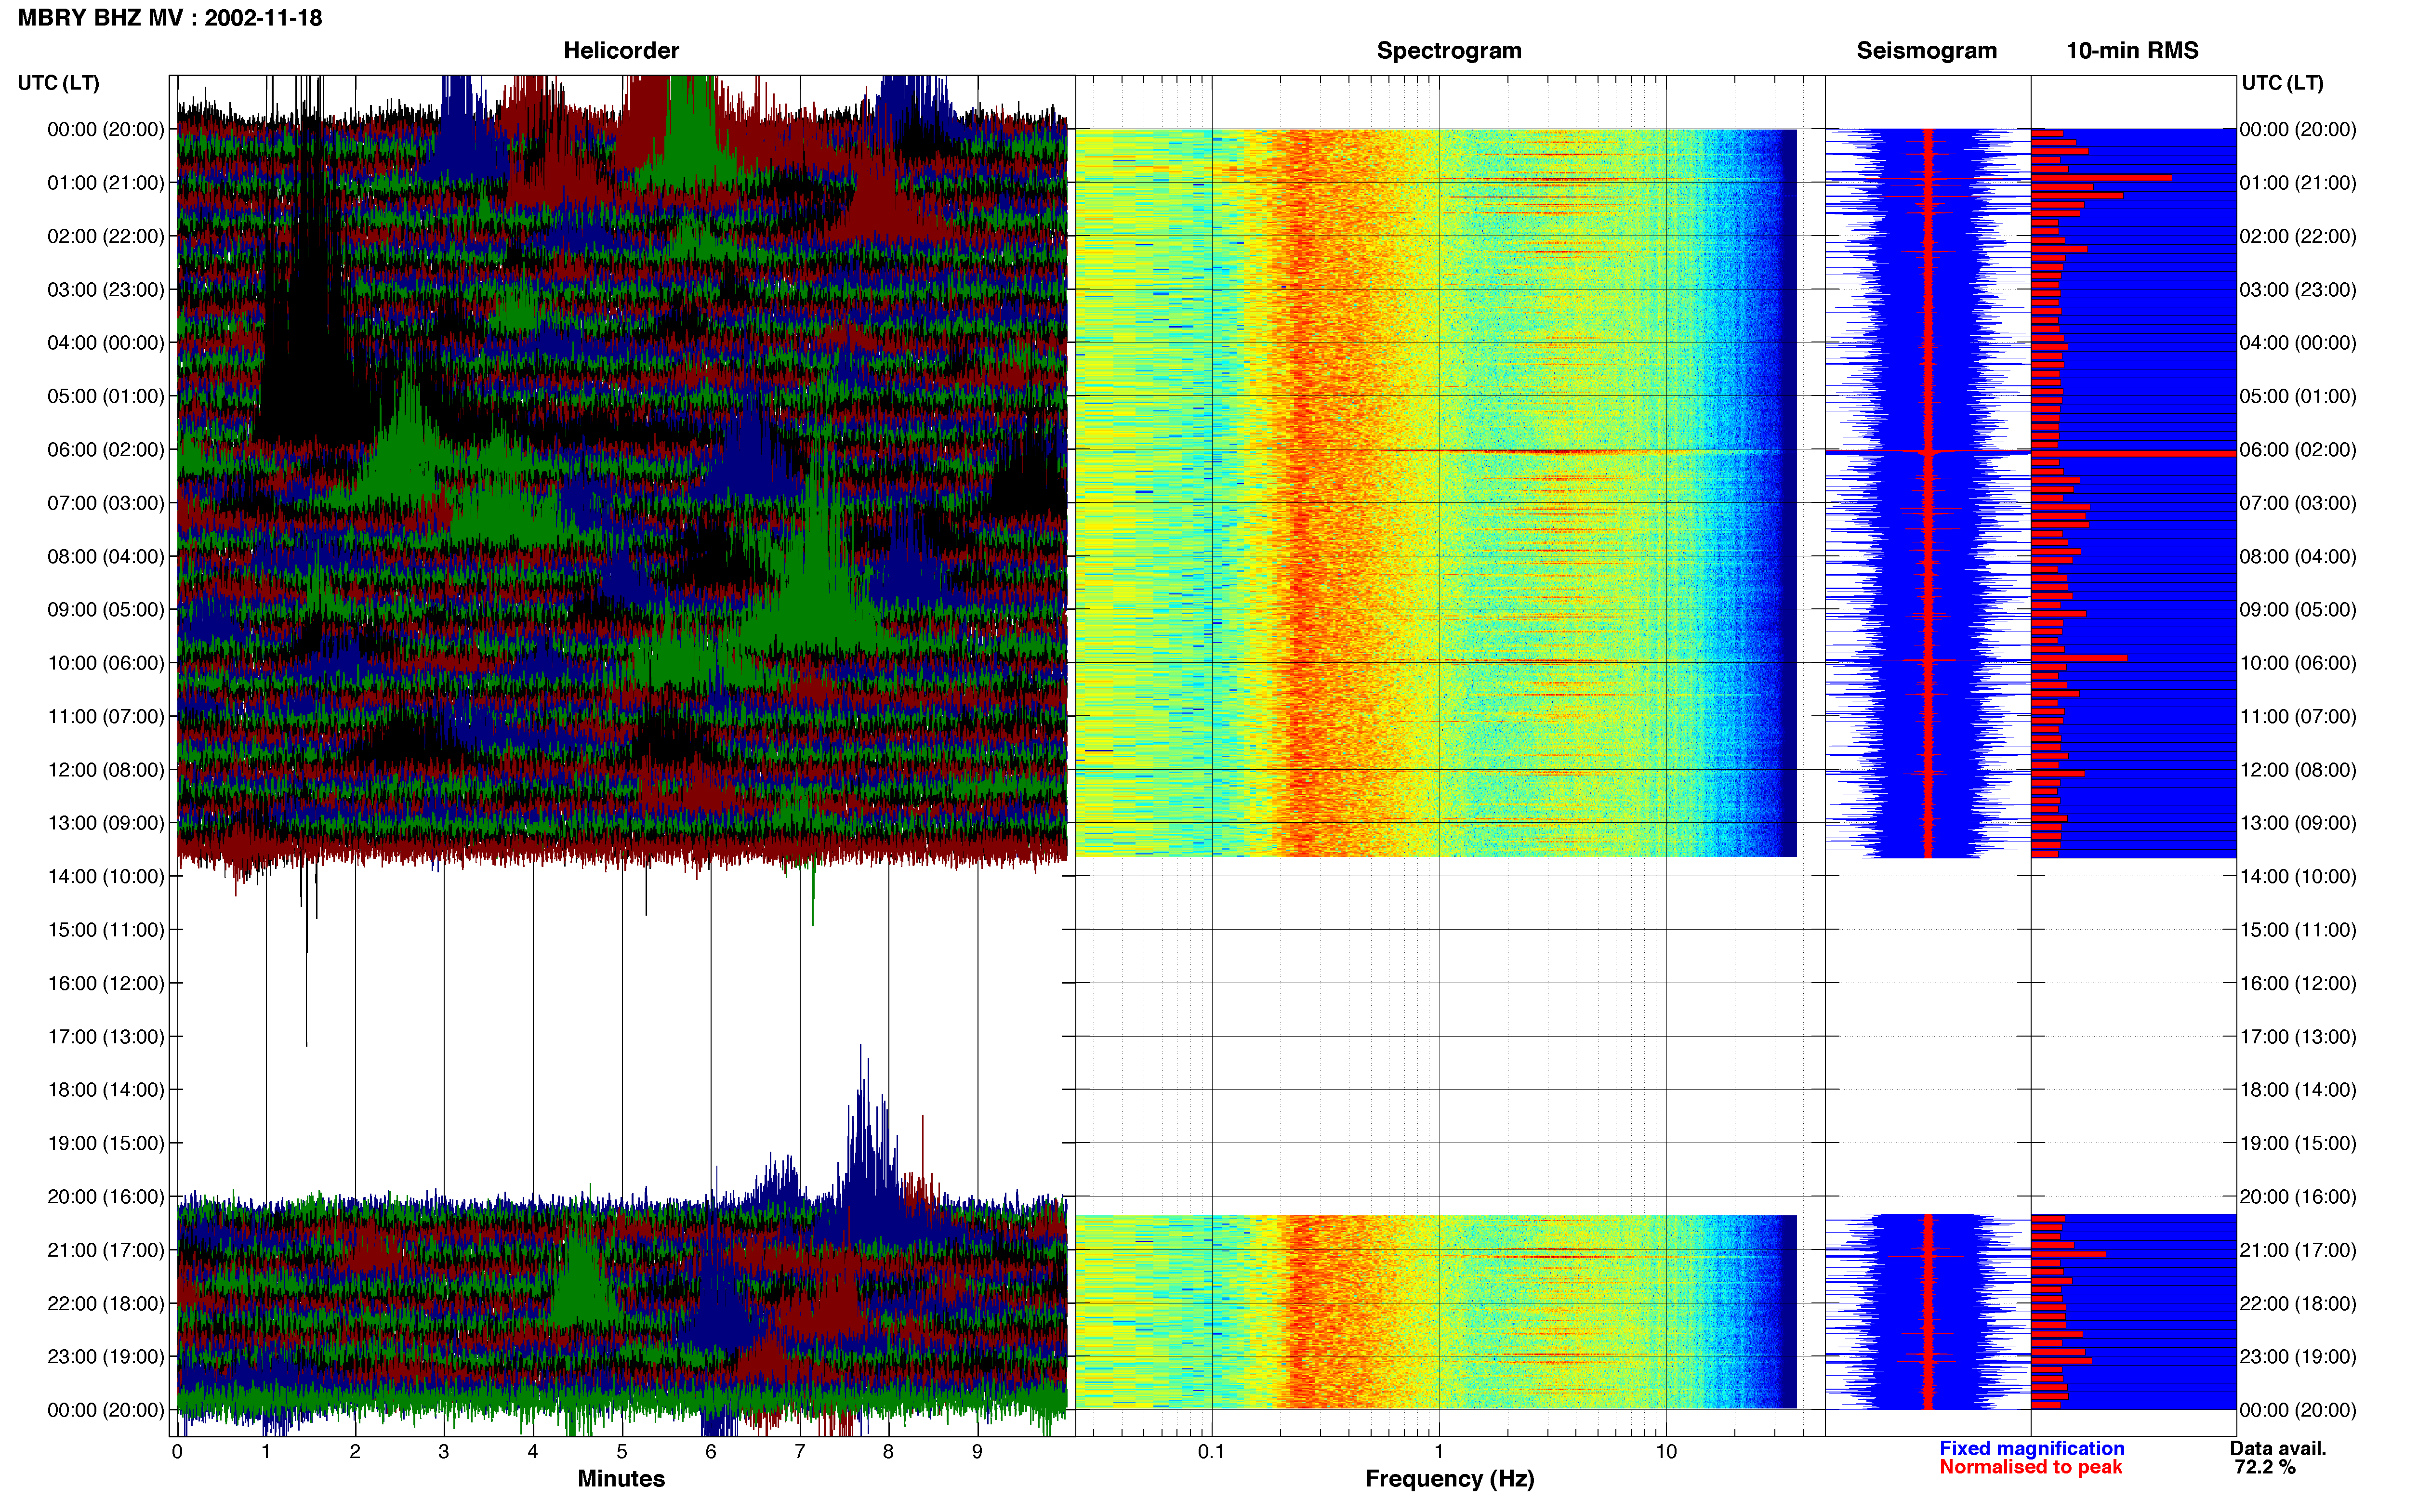
Task: Click left time label '23:00 (19:00)'
Action: pyautogui.click(x=106, y=1357)
